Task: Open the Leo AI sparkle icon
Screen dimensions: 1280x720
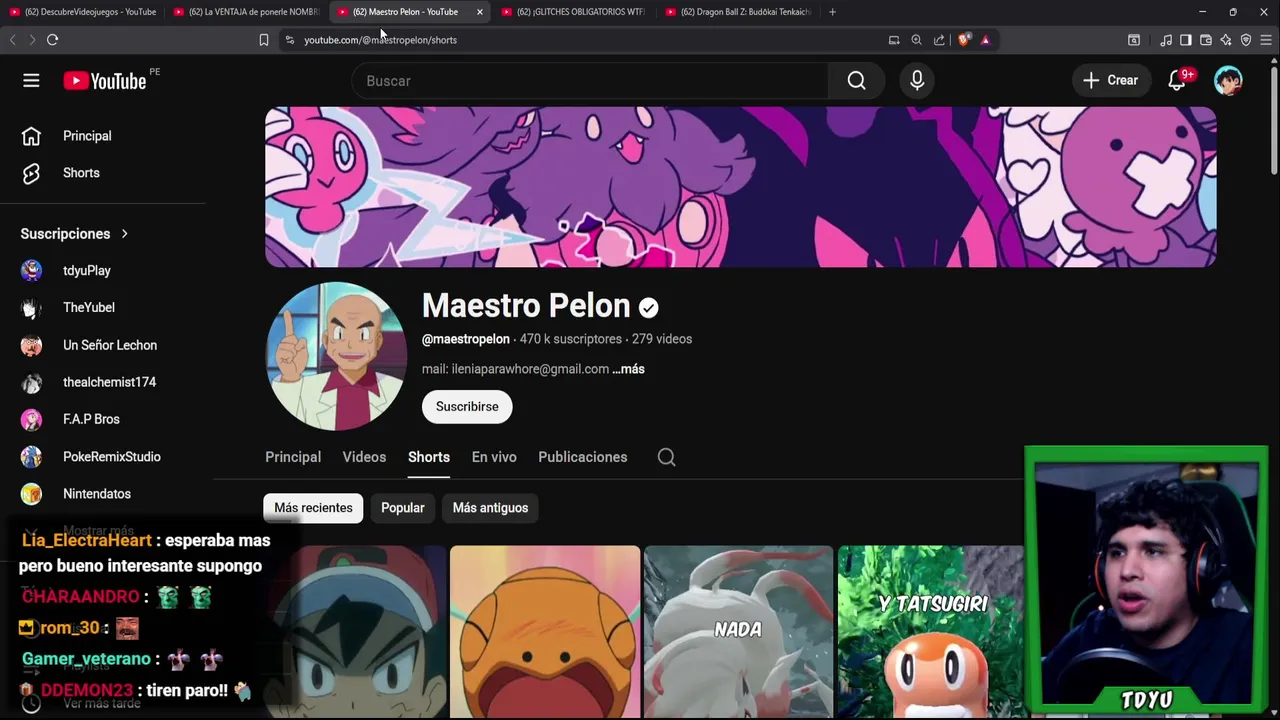Action: pos(1226,40)
